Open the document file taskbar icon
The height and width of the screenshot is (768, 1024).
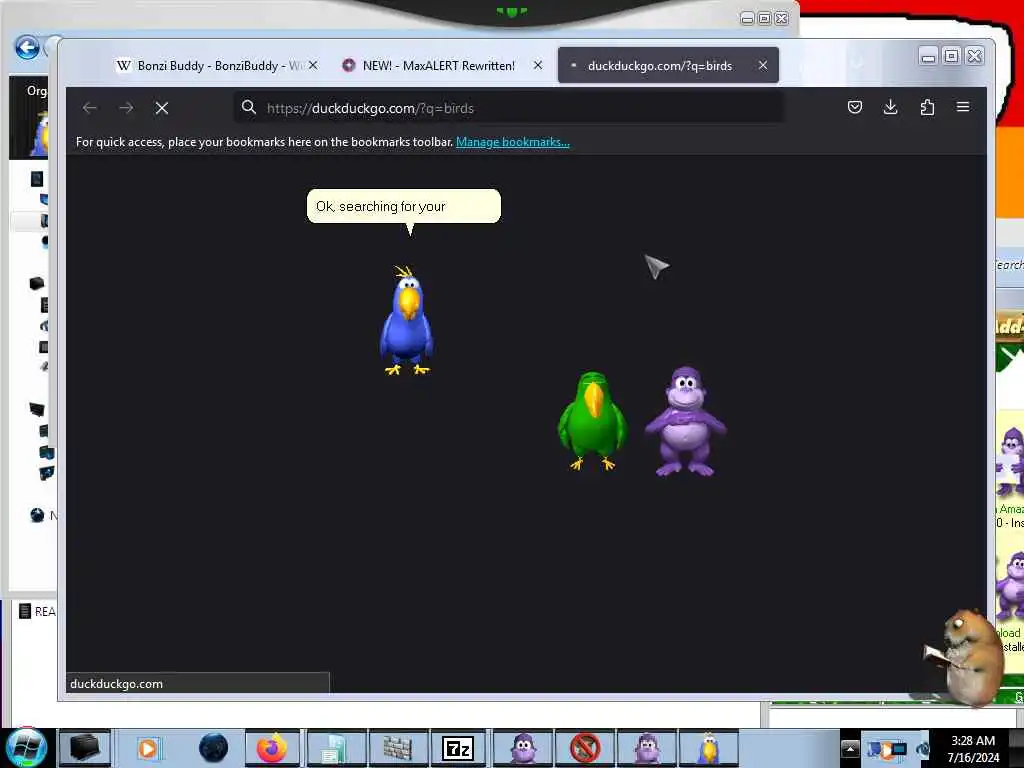point(334,748)
